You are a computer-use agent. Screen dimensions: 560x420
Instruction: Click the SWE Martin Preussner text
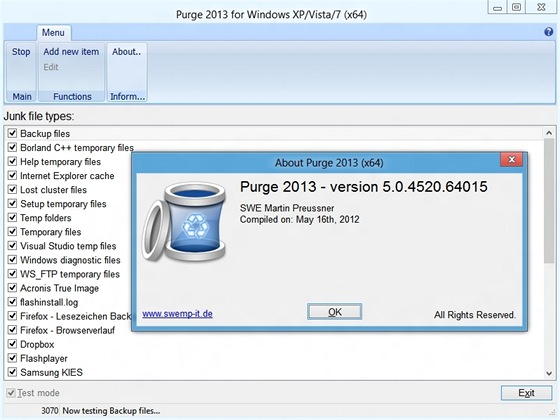(x=287, y=208)
